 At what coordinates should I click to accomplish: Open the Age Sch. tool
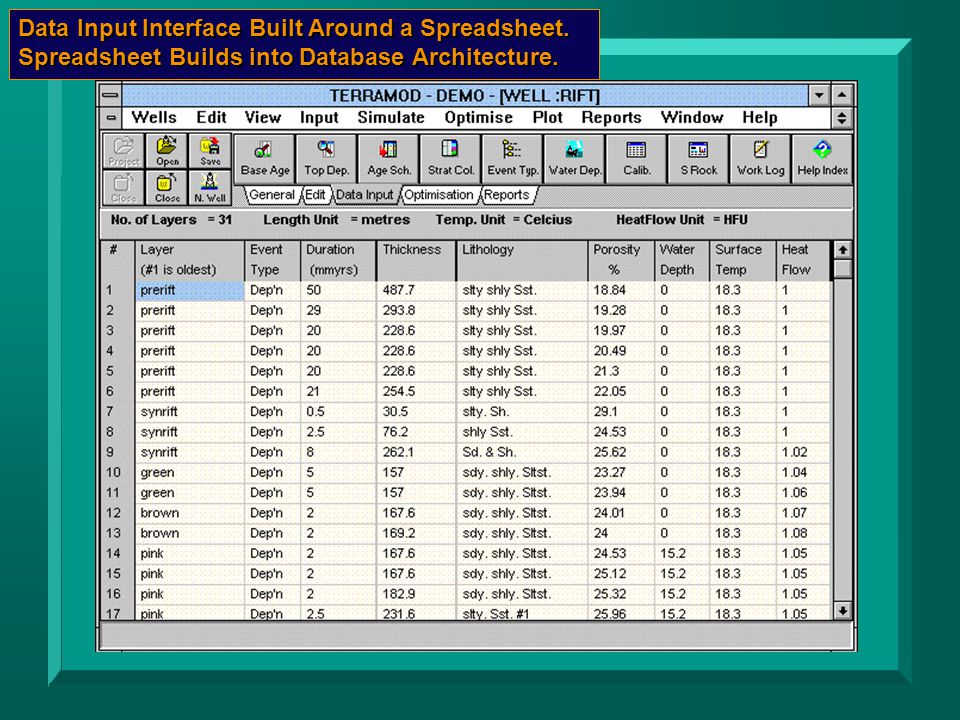pos(389,159)
